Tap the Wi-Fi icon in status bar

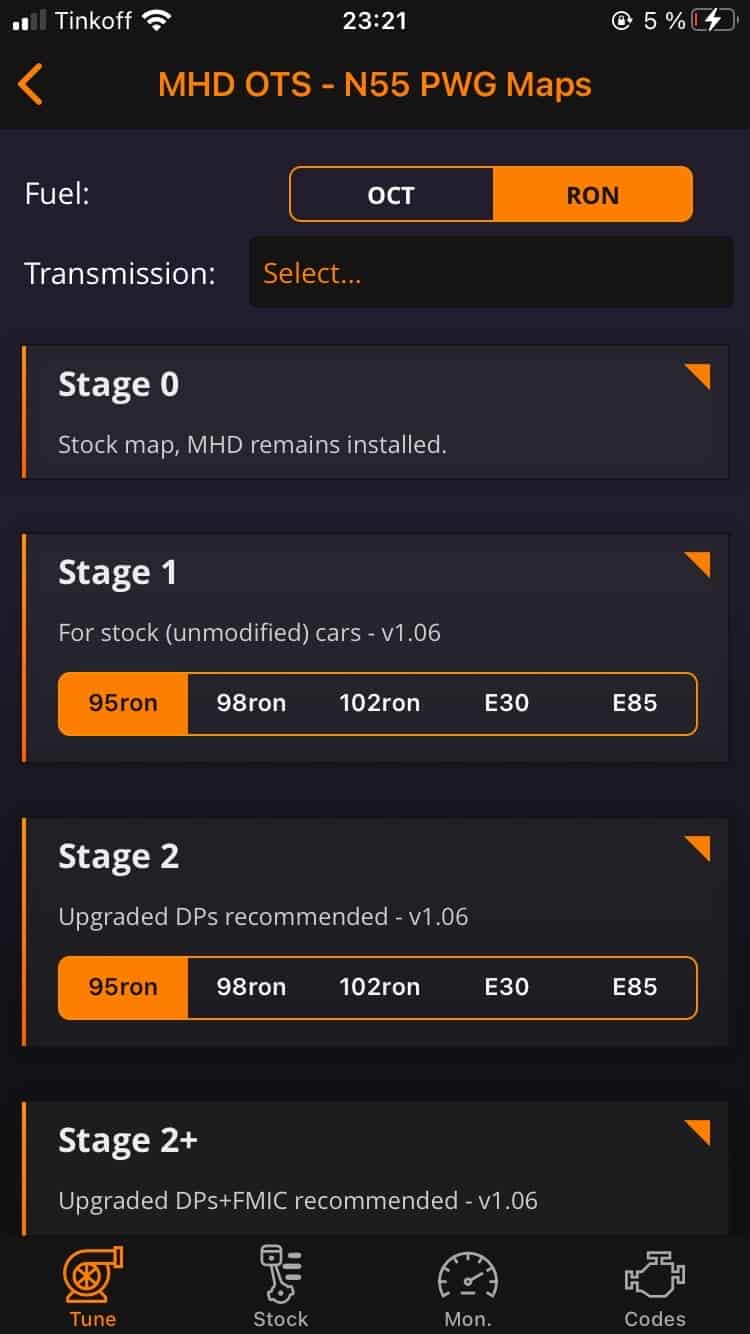156,20
